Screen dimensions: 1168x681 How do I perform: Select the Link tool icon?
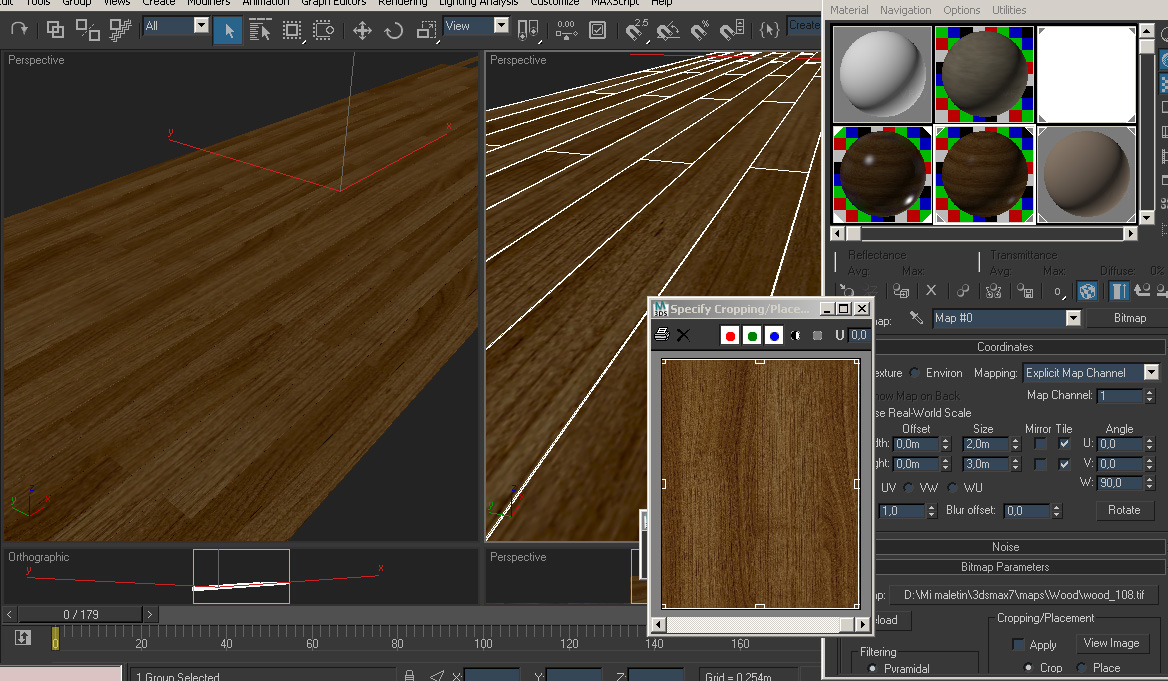[55, 30]
